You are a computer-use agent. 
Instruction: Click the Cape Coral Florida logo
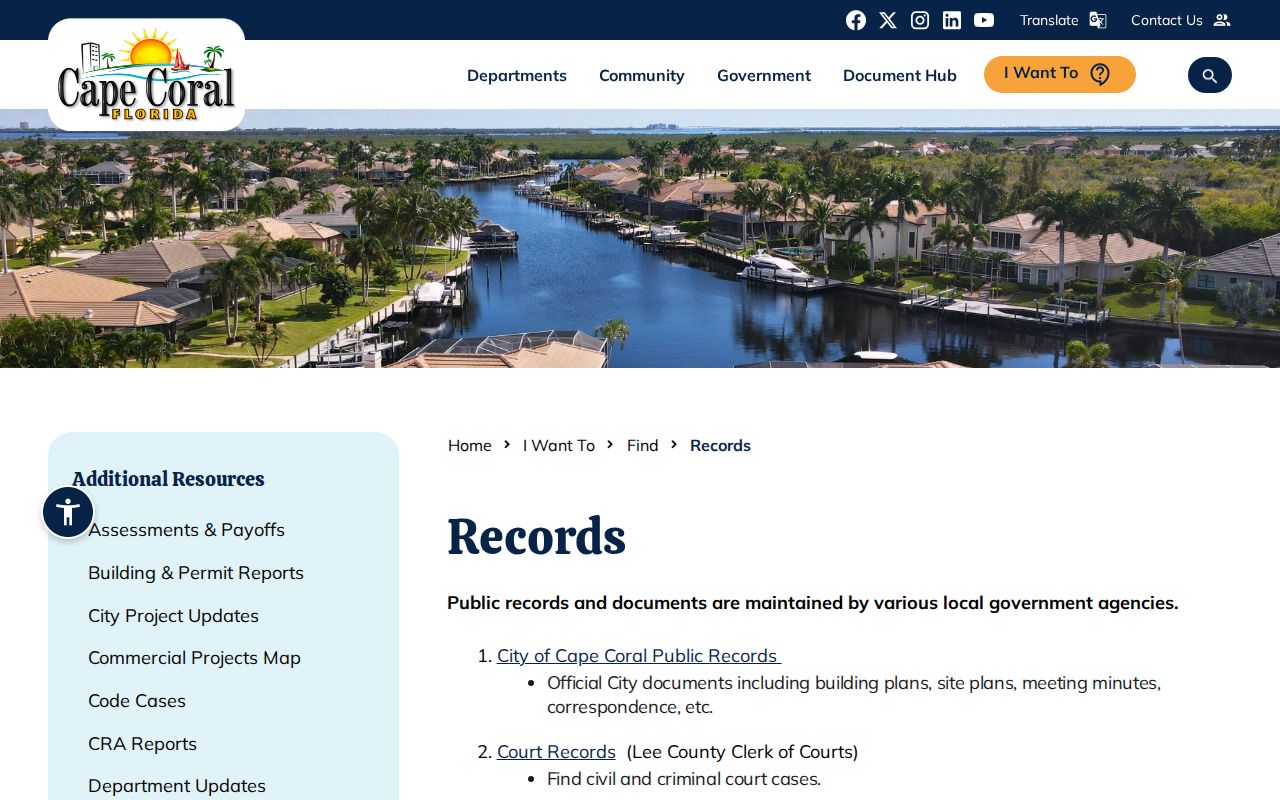pyautogui.click(x=146, y=75)
